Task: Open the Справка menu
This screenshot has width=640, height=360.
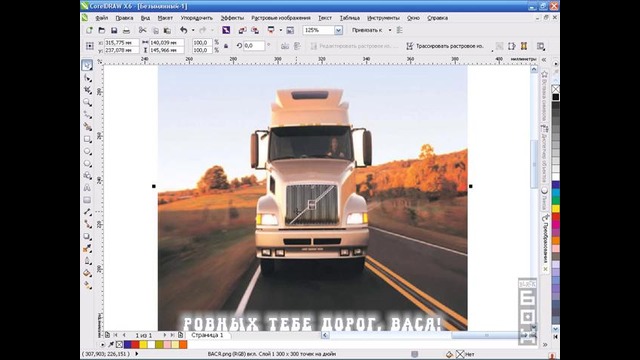Action: click(x=437, y=18)
